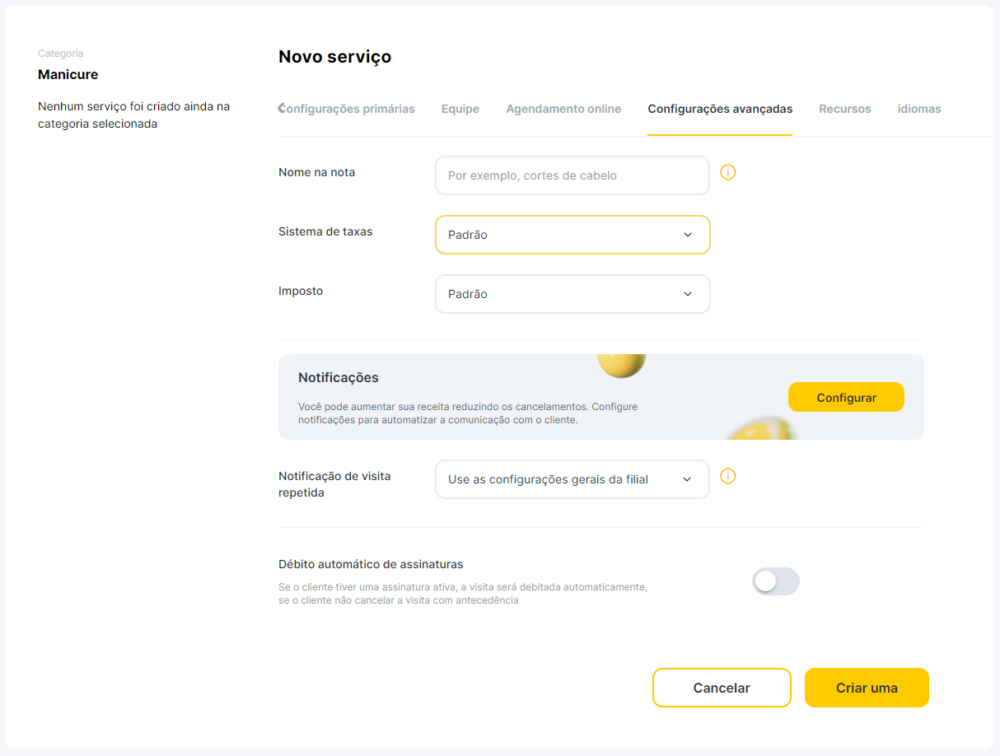Image resolution: width=1000 pixels, height=756 pixels.
Task: Click the Configurar notifications button
Action: tap(846, 397)
